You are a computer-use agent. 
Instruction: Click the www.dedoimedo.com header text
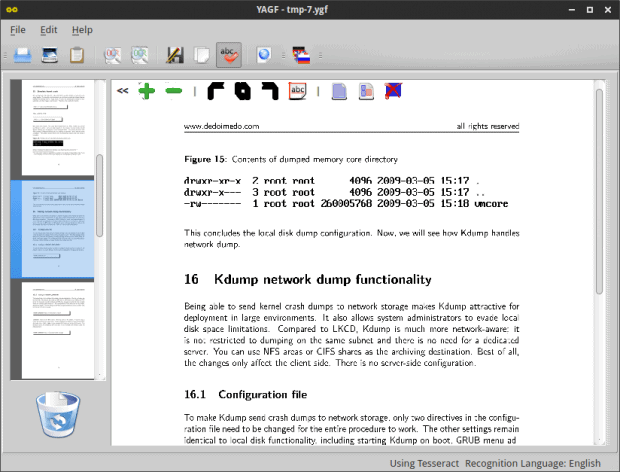click(x=221, y=126)
